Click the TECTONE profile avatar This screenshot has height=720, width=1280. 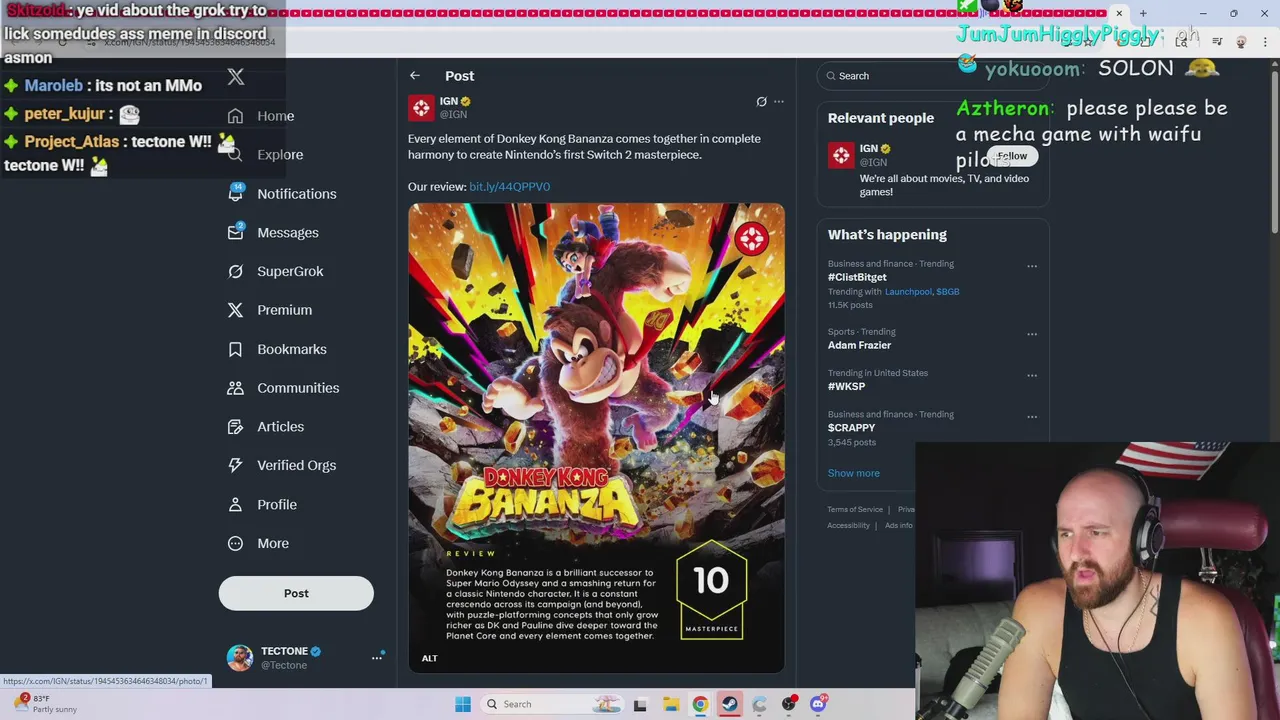click(x=240, y=658)
